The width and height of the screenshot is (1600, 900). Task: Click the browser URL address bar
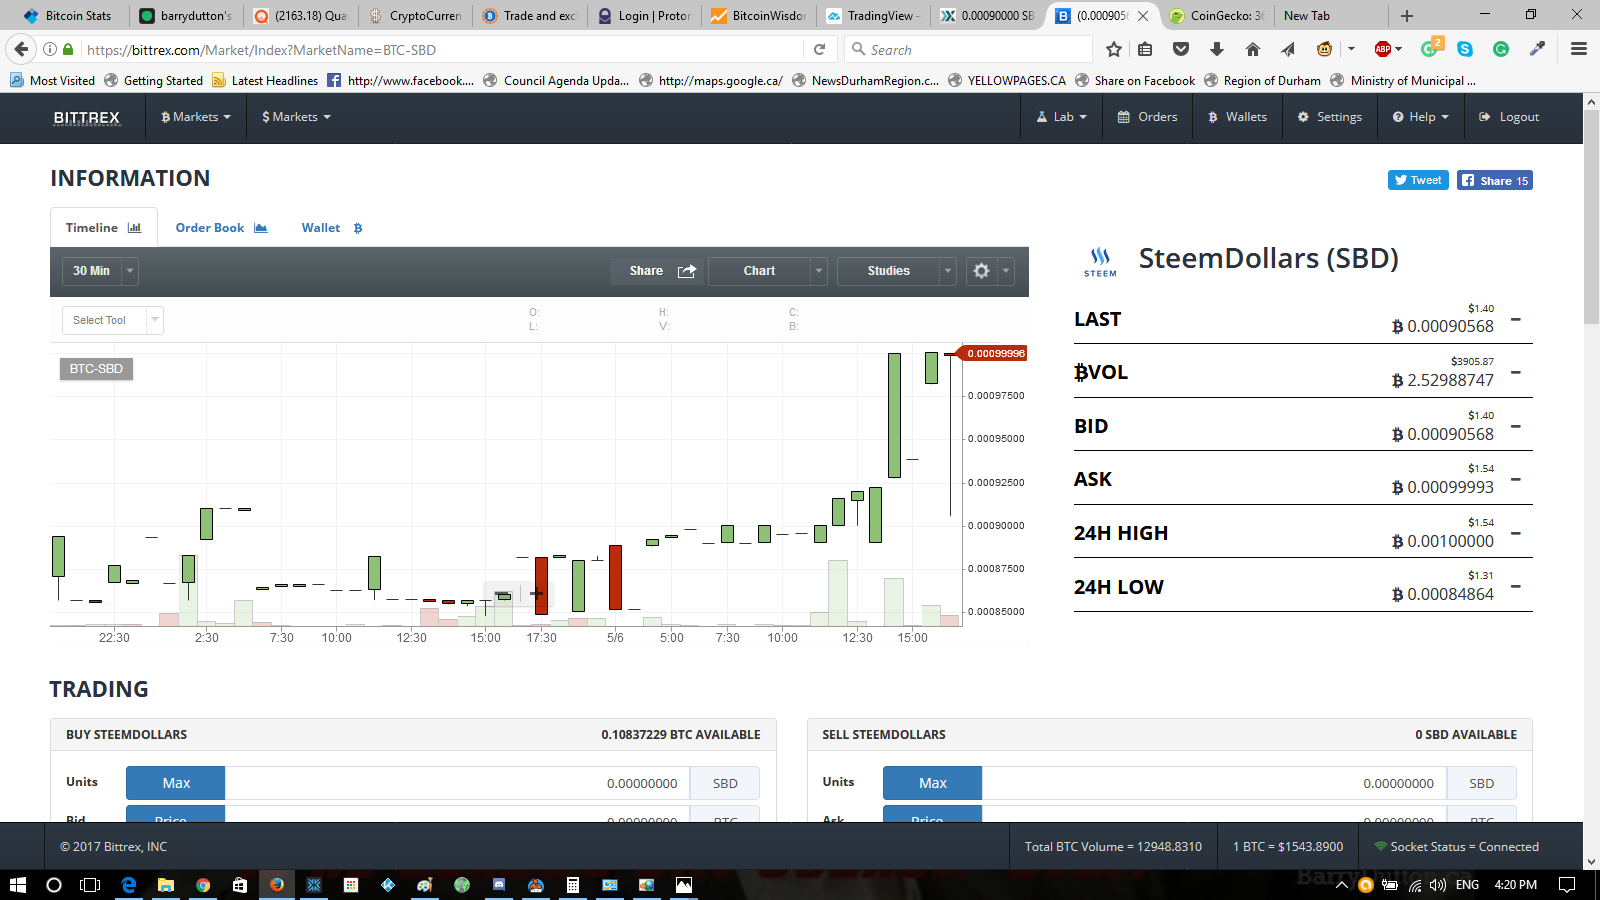440,49
